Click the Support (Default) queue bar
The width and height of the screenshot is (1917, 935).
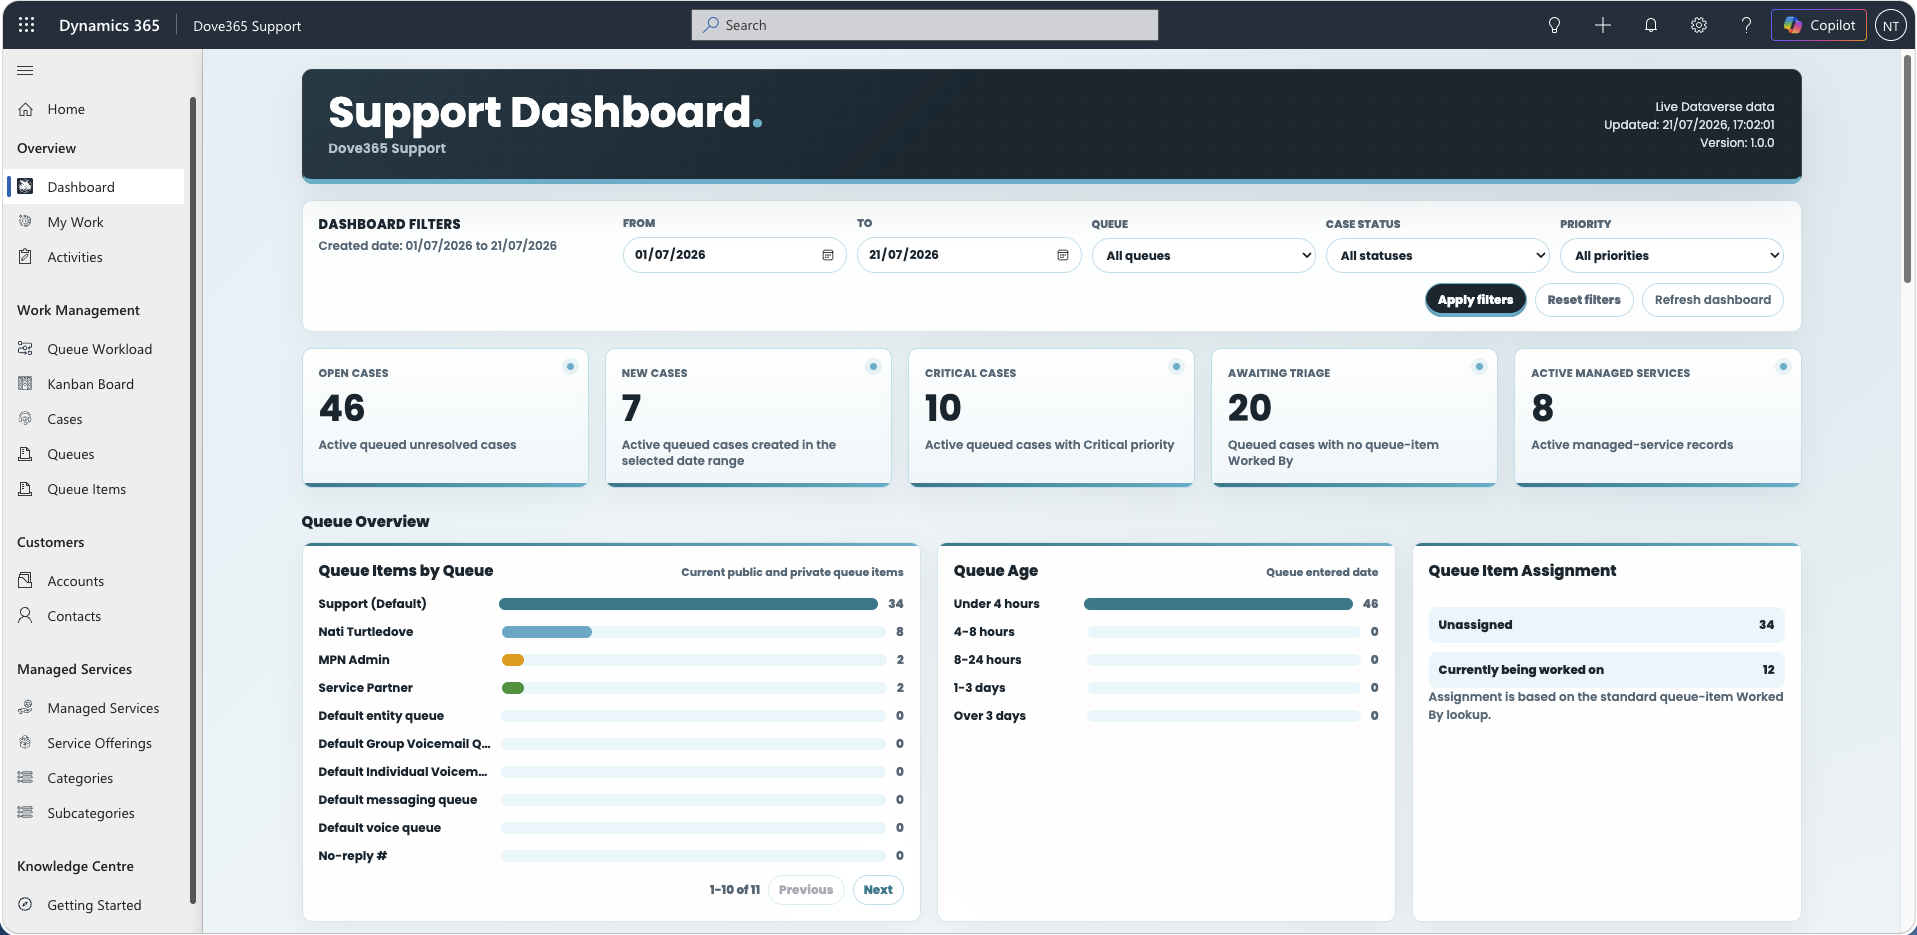(689, 604)
